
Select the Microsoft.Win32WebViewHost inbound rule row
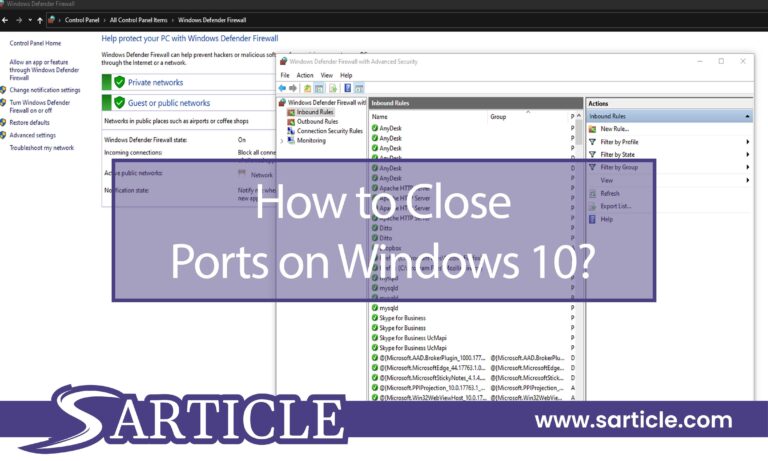click(473, 397)
